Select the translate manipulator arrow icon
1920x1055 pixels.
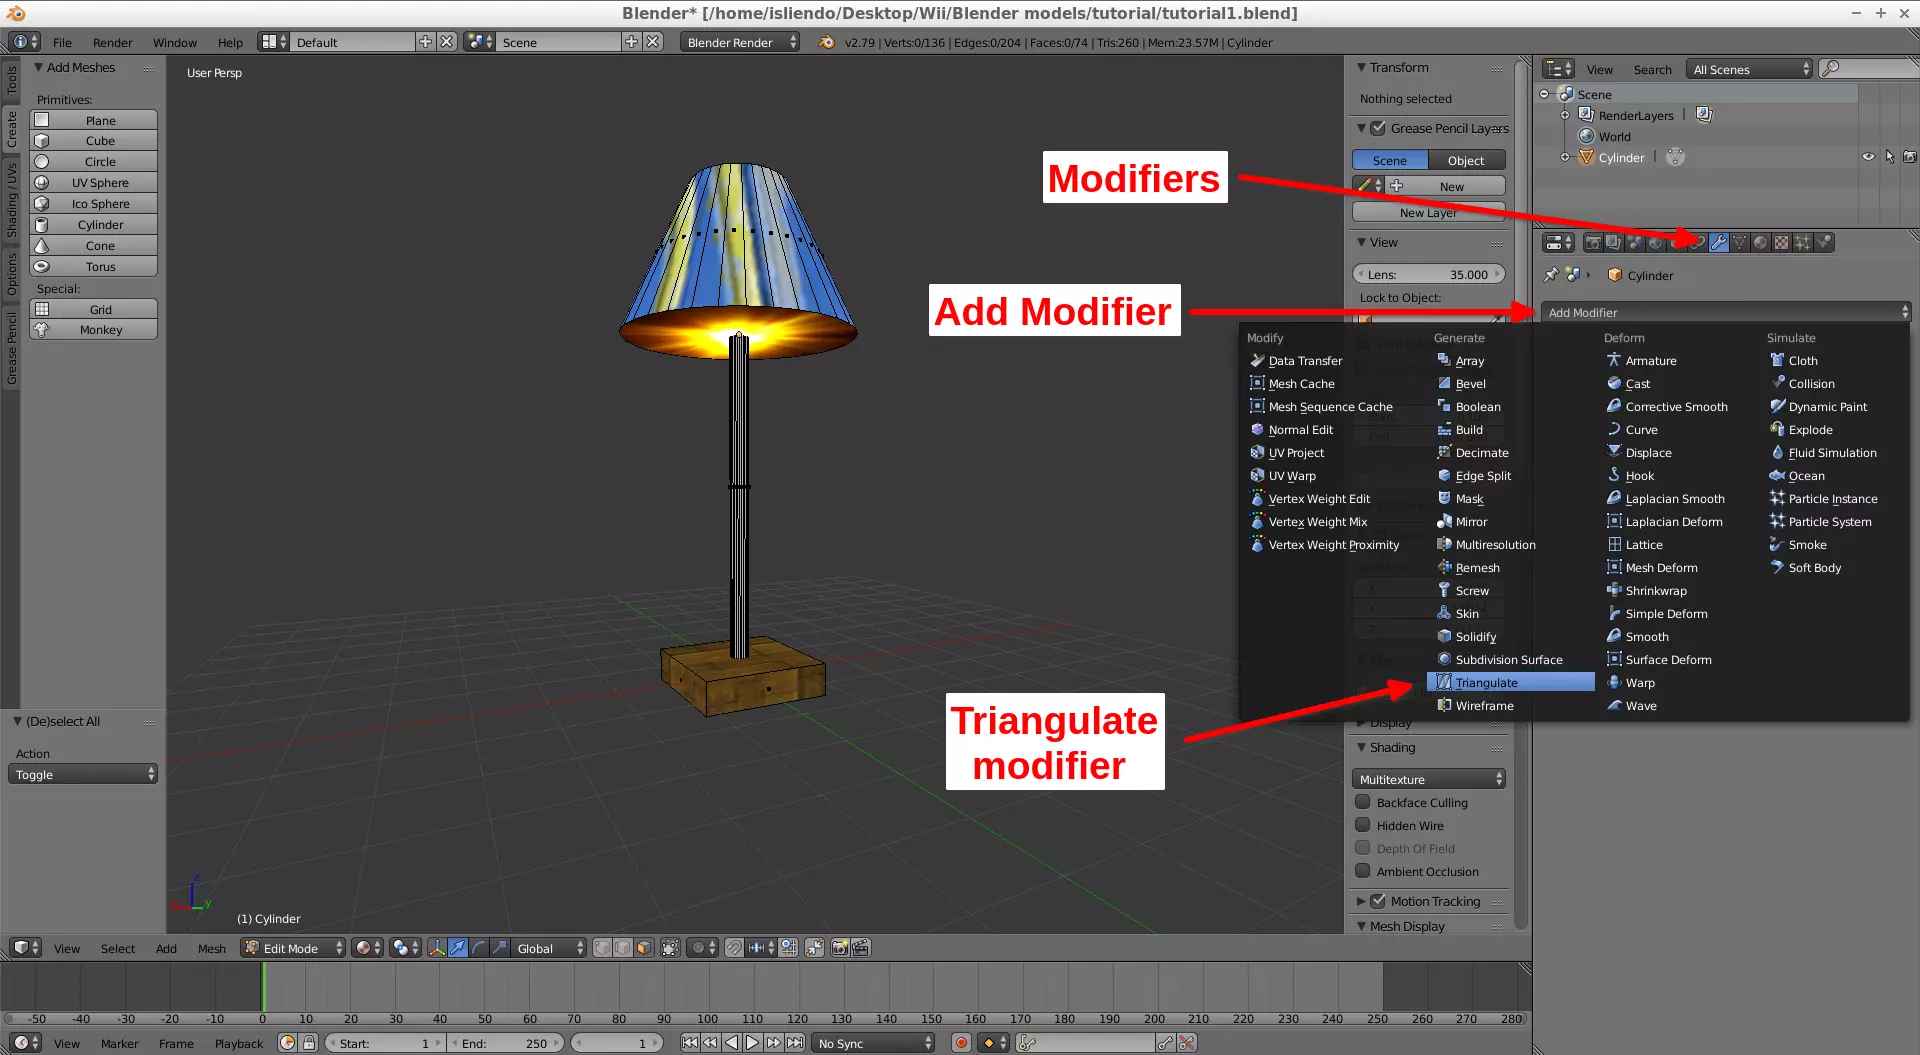pyautogui.click(x=457, y=948)
